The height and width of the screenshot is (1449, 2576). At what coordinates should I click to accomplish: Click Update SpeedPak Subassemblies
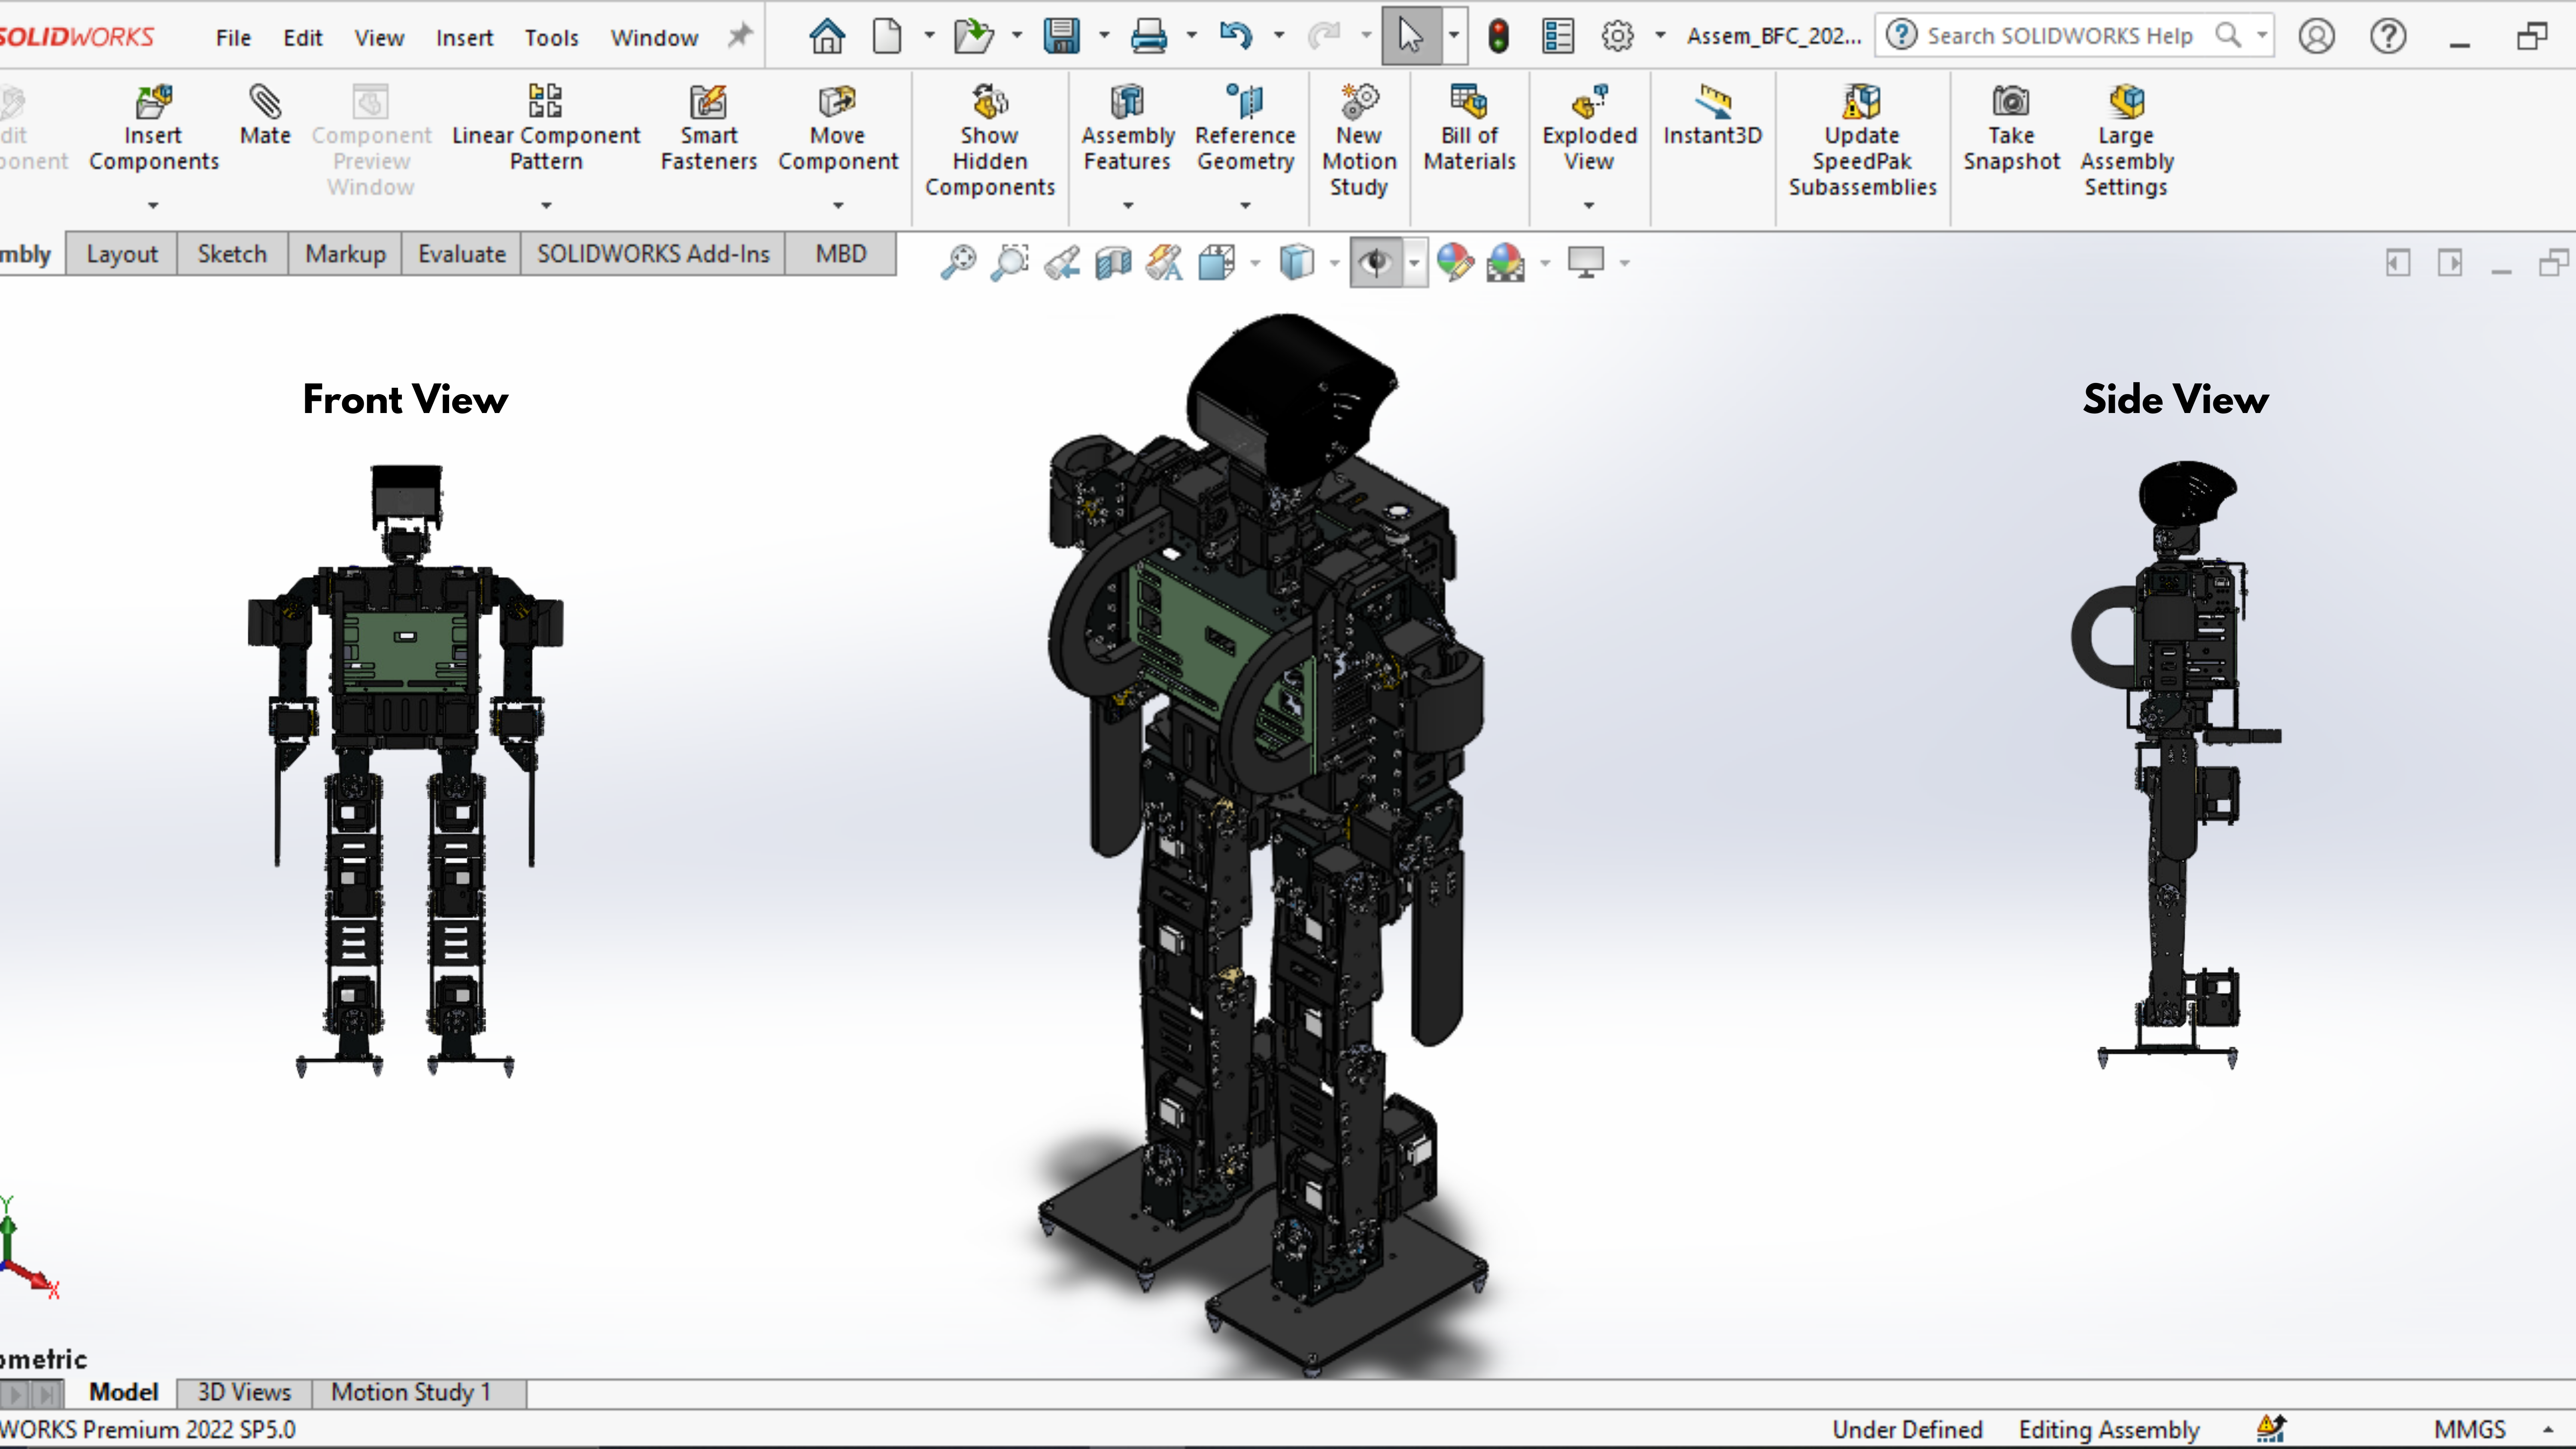[1862, 141]
